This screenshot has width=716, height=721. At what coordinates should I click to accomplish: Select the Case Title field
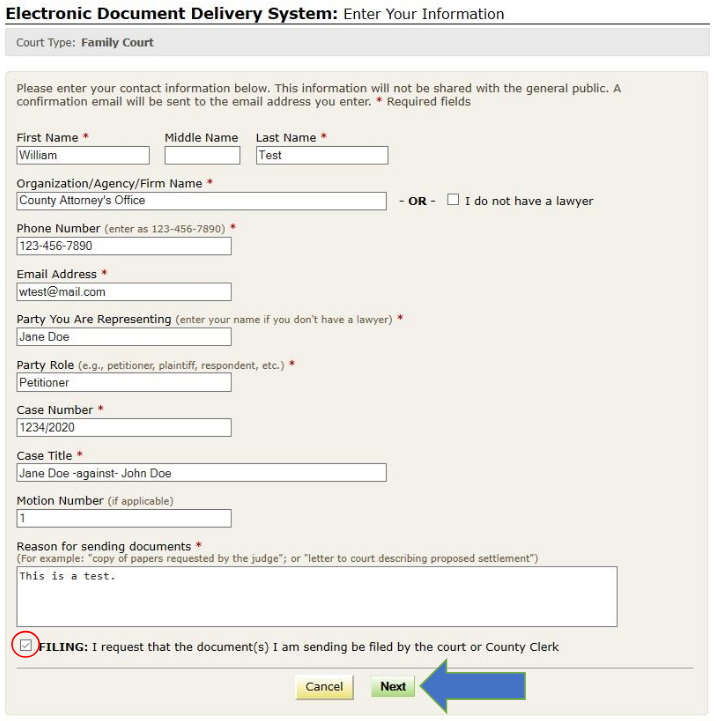point(201,473)
